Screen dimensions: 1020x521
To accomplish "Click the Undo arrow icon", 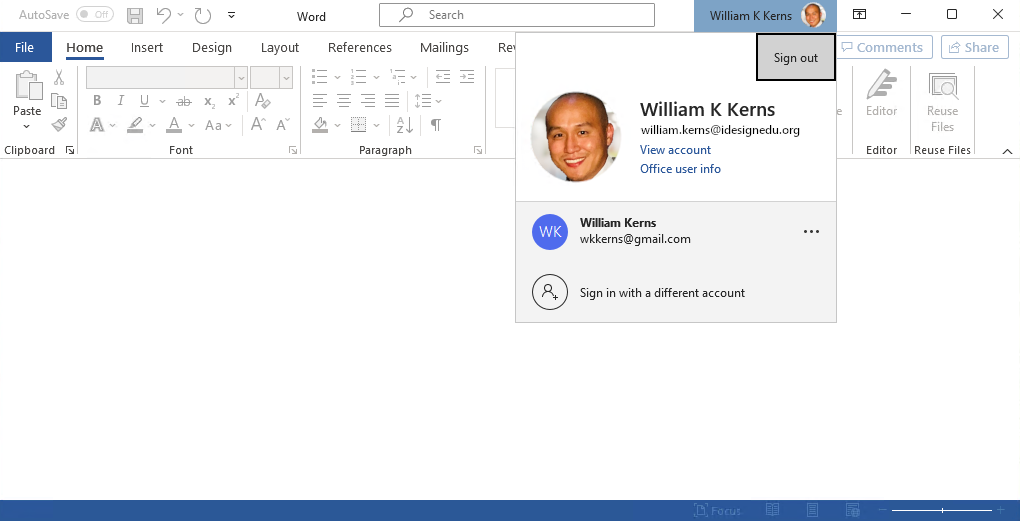I will pyautogui.click(x=164, y=15).
